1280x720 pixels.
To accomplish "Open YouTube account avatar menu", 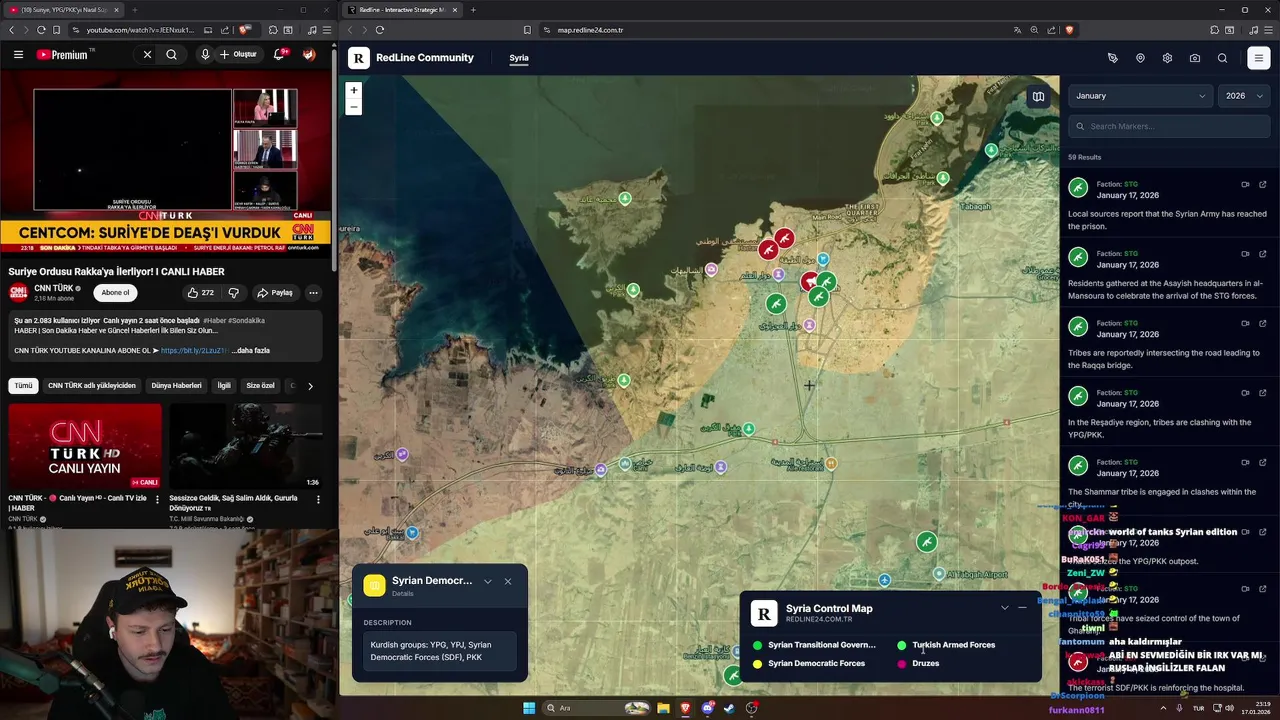I will tap(309, 55).
